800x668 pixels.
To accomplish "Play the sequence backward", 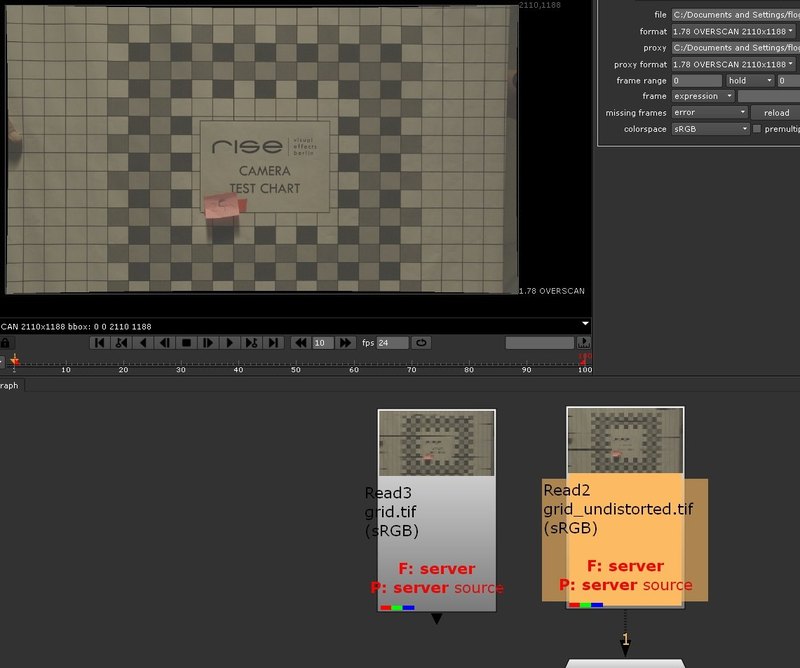I will pos(143,343).
